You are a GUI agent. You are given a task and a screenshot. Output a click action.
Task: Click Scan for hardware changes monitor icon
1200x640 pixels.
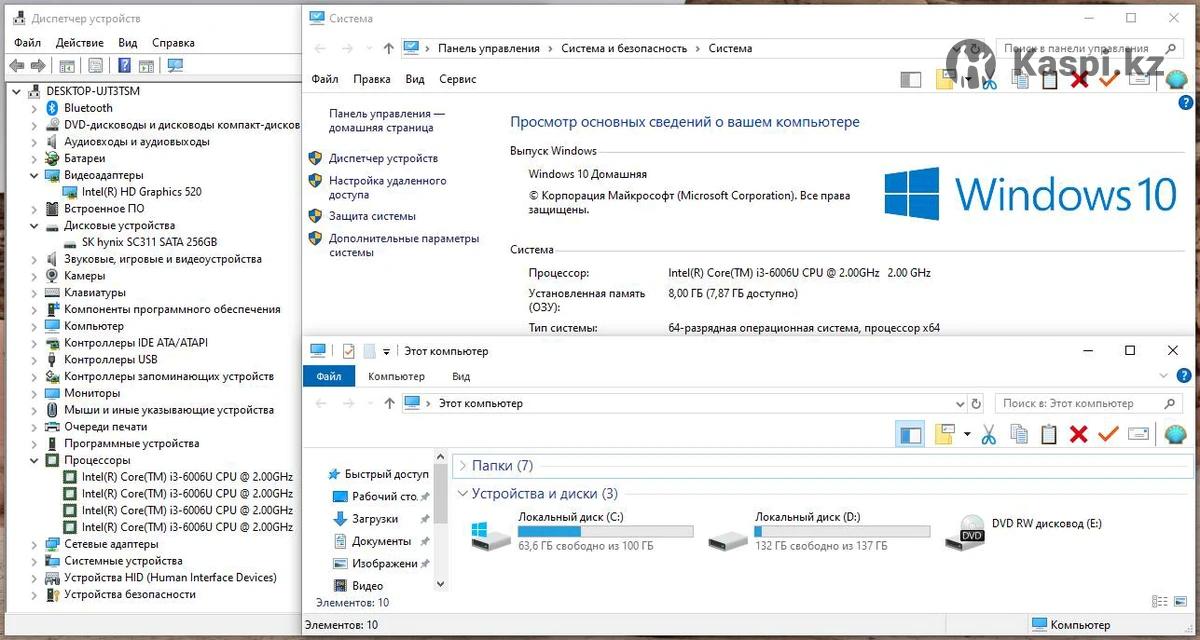pyautogui.click(x=175, y=66)
